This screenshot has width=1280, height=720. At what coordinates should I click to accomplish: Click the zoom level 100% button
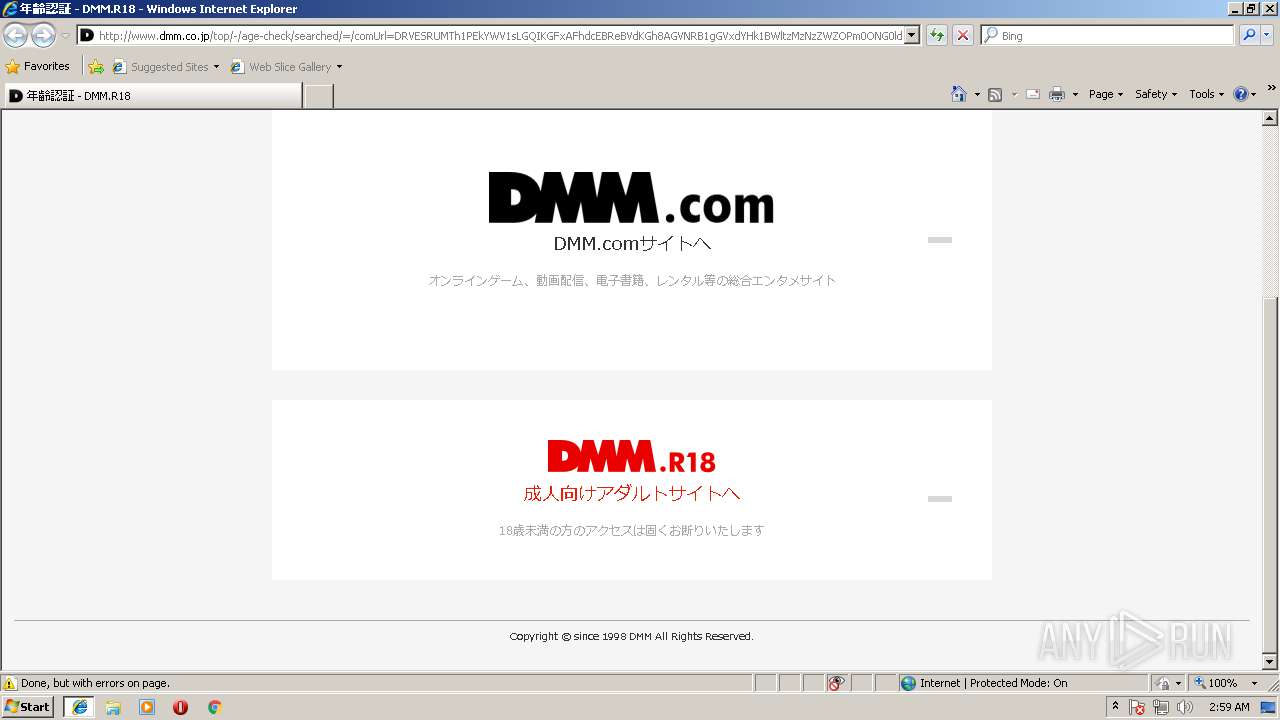pos(1214,683)
